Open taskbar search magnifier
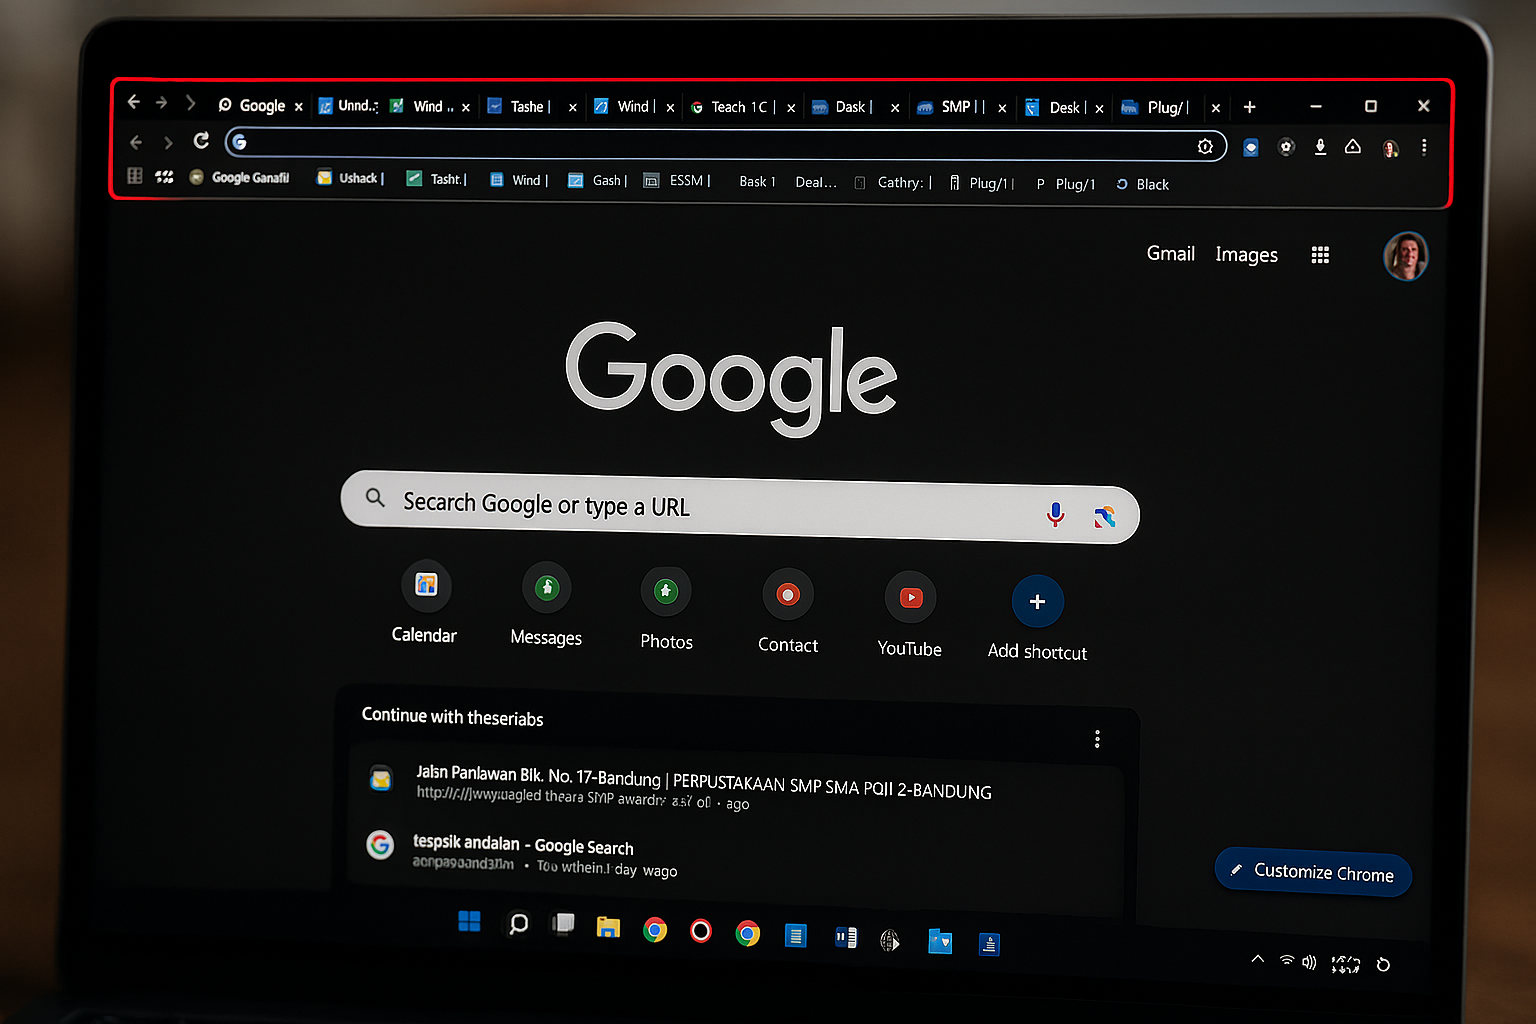1536x1024 pixels. click(518, 923)
